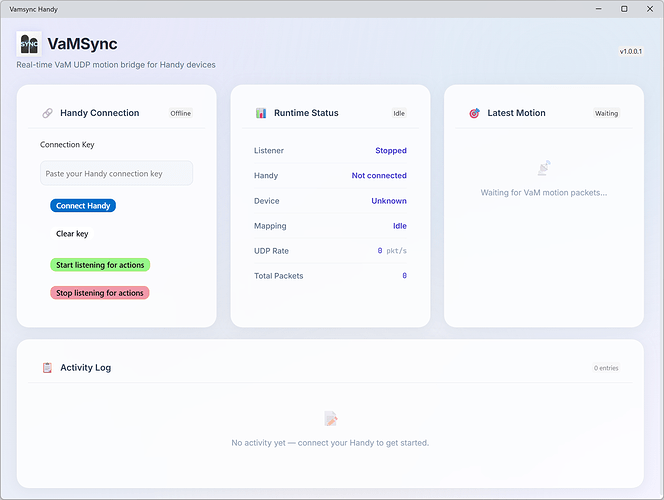Focus the Handy connection key field
This screenshot has width=664, height=500.
116,173
